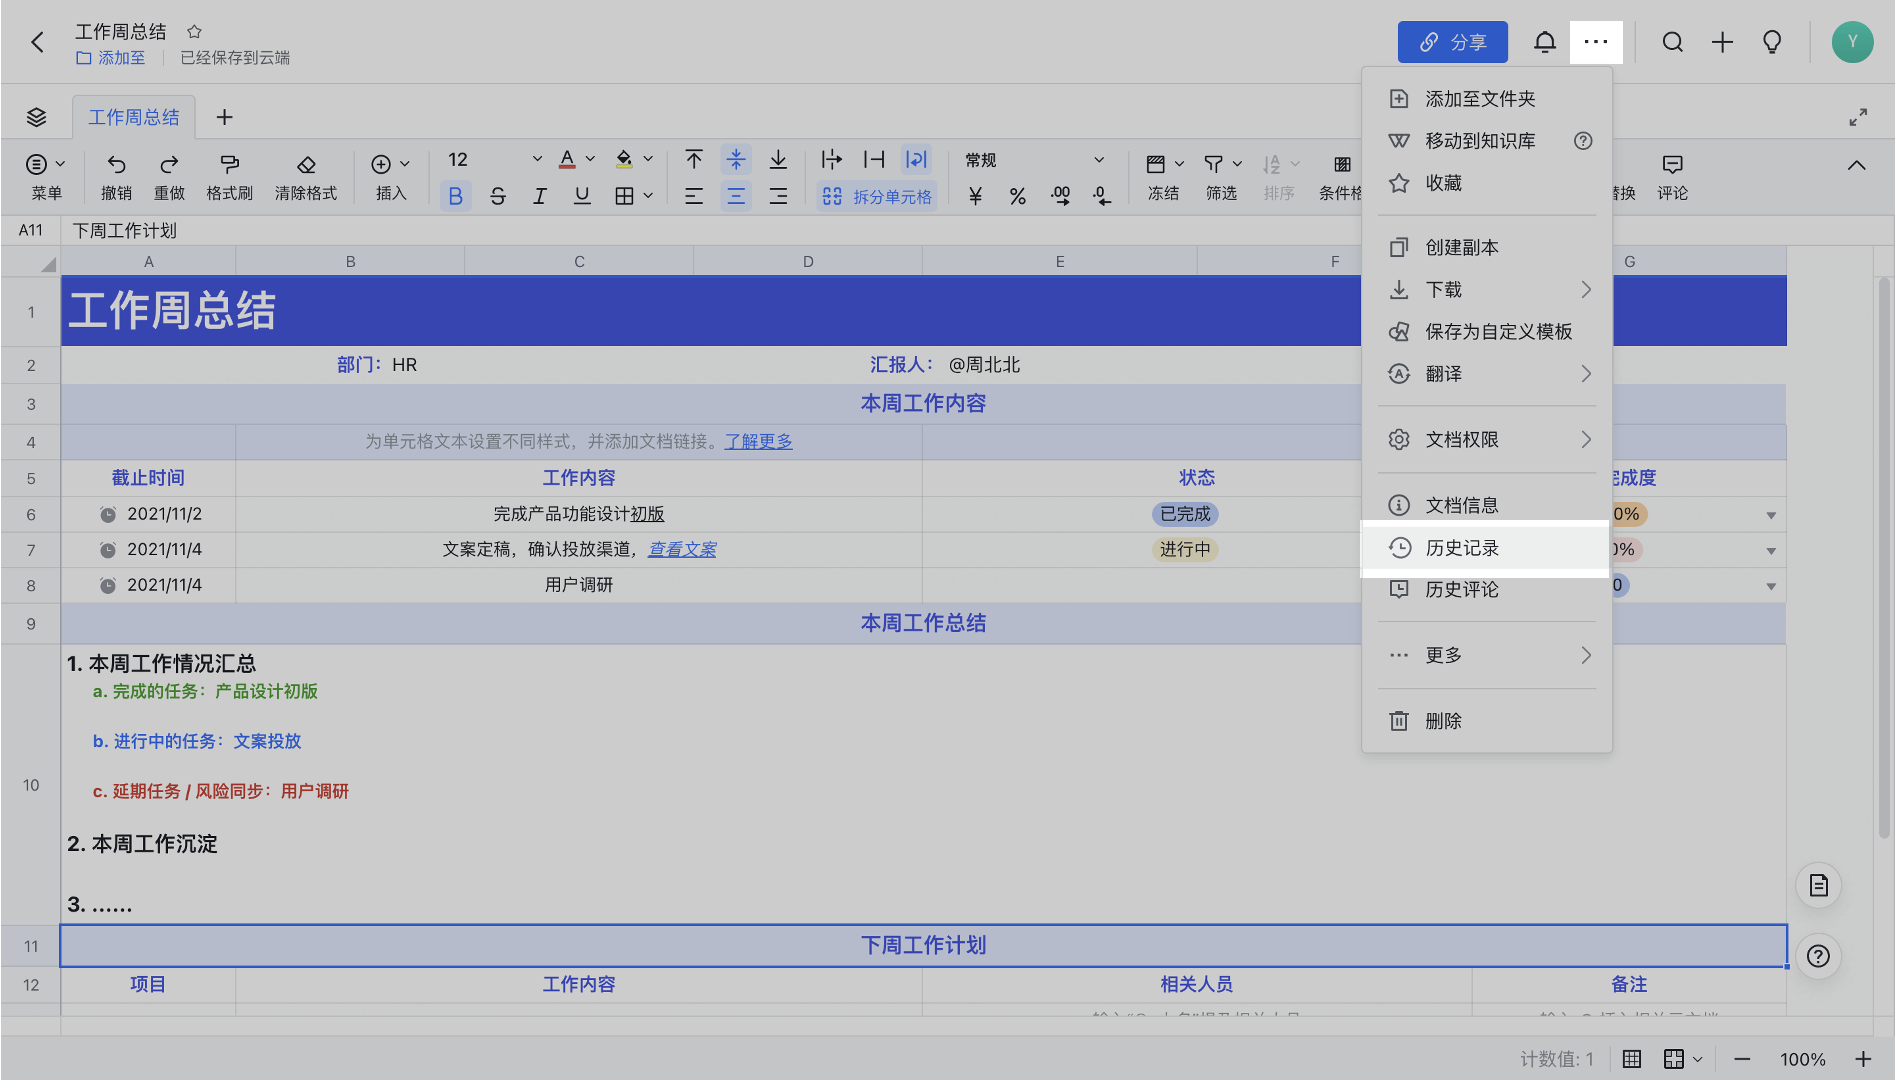The image size is (1896, 1080).
Task: Toggle strikethrough text formatting
Action: tap(498, 196)
